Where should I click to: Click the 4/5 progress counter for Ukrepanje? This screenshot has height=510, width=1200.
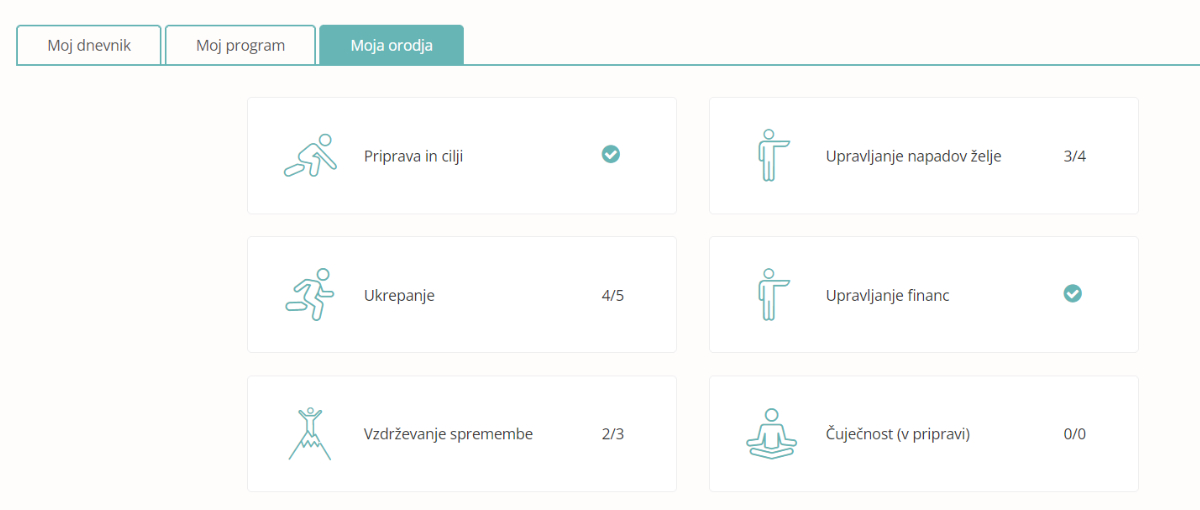pyautogui.click(x=613, y=295)
